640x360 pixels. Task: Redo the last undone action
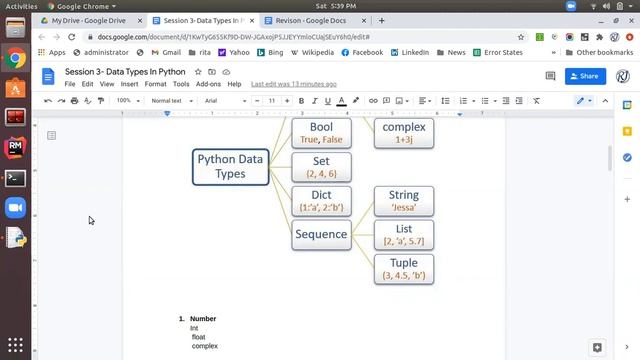click(x=61, y=101)
